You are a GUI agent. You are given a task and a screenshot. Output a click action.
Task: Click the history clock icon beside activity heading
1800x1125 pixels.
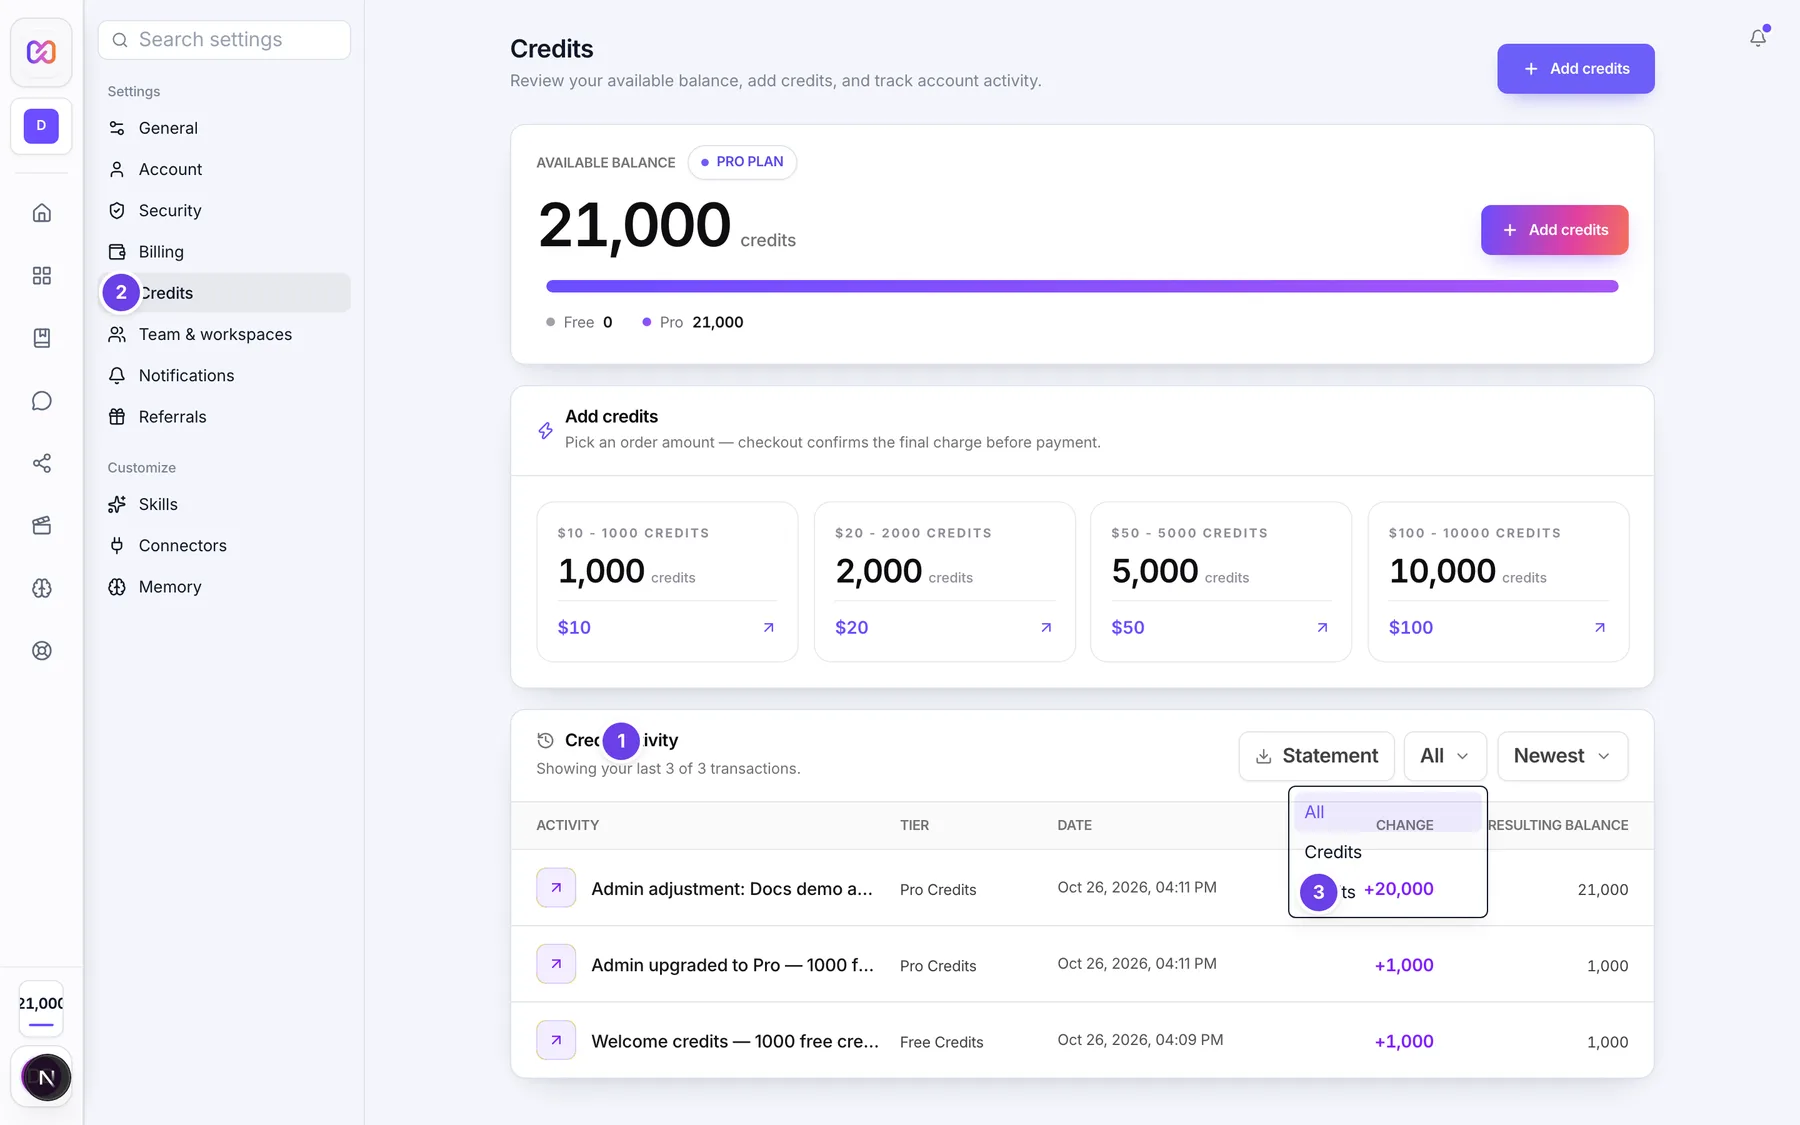[545, 741]
